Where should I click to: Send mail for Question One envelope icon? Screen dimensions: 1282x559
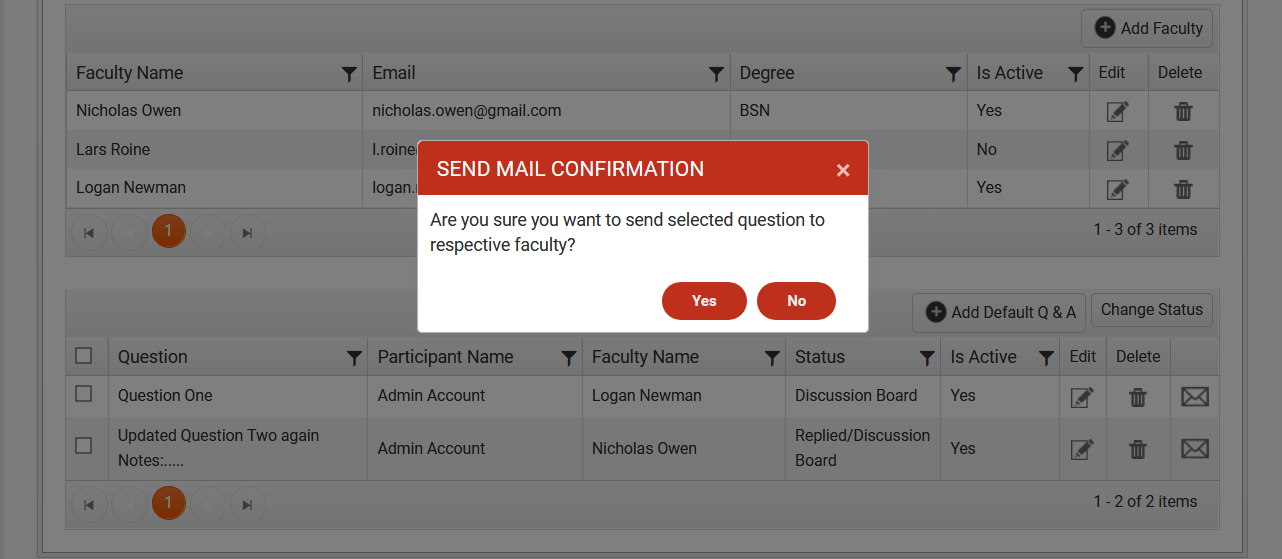point(1195,396)
